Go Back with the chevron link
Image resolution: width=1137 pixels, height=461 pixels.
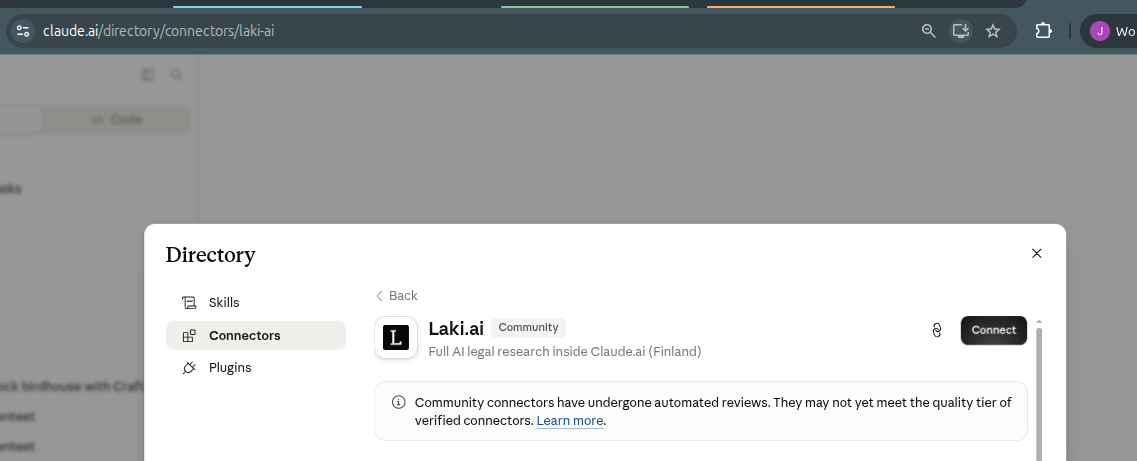(396, 296)
